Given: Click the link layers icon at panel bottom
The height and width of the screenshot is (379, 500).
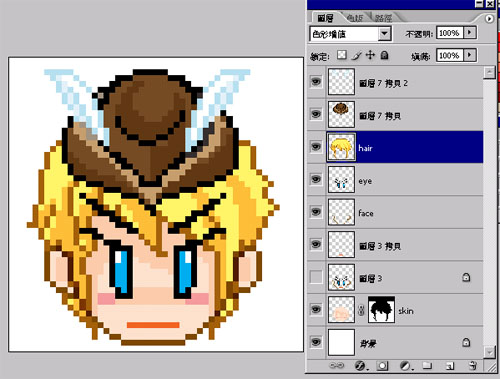Looking at the screenshot, I should coord(337,366).
